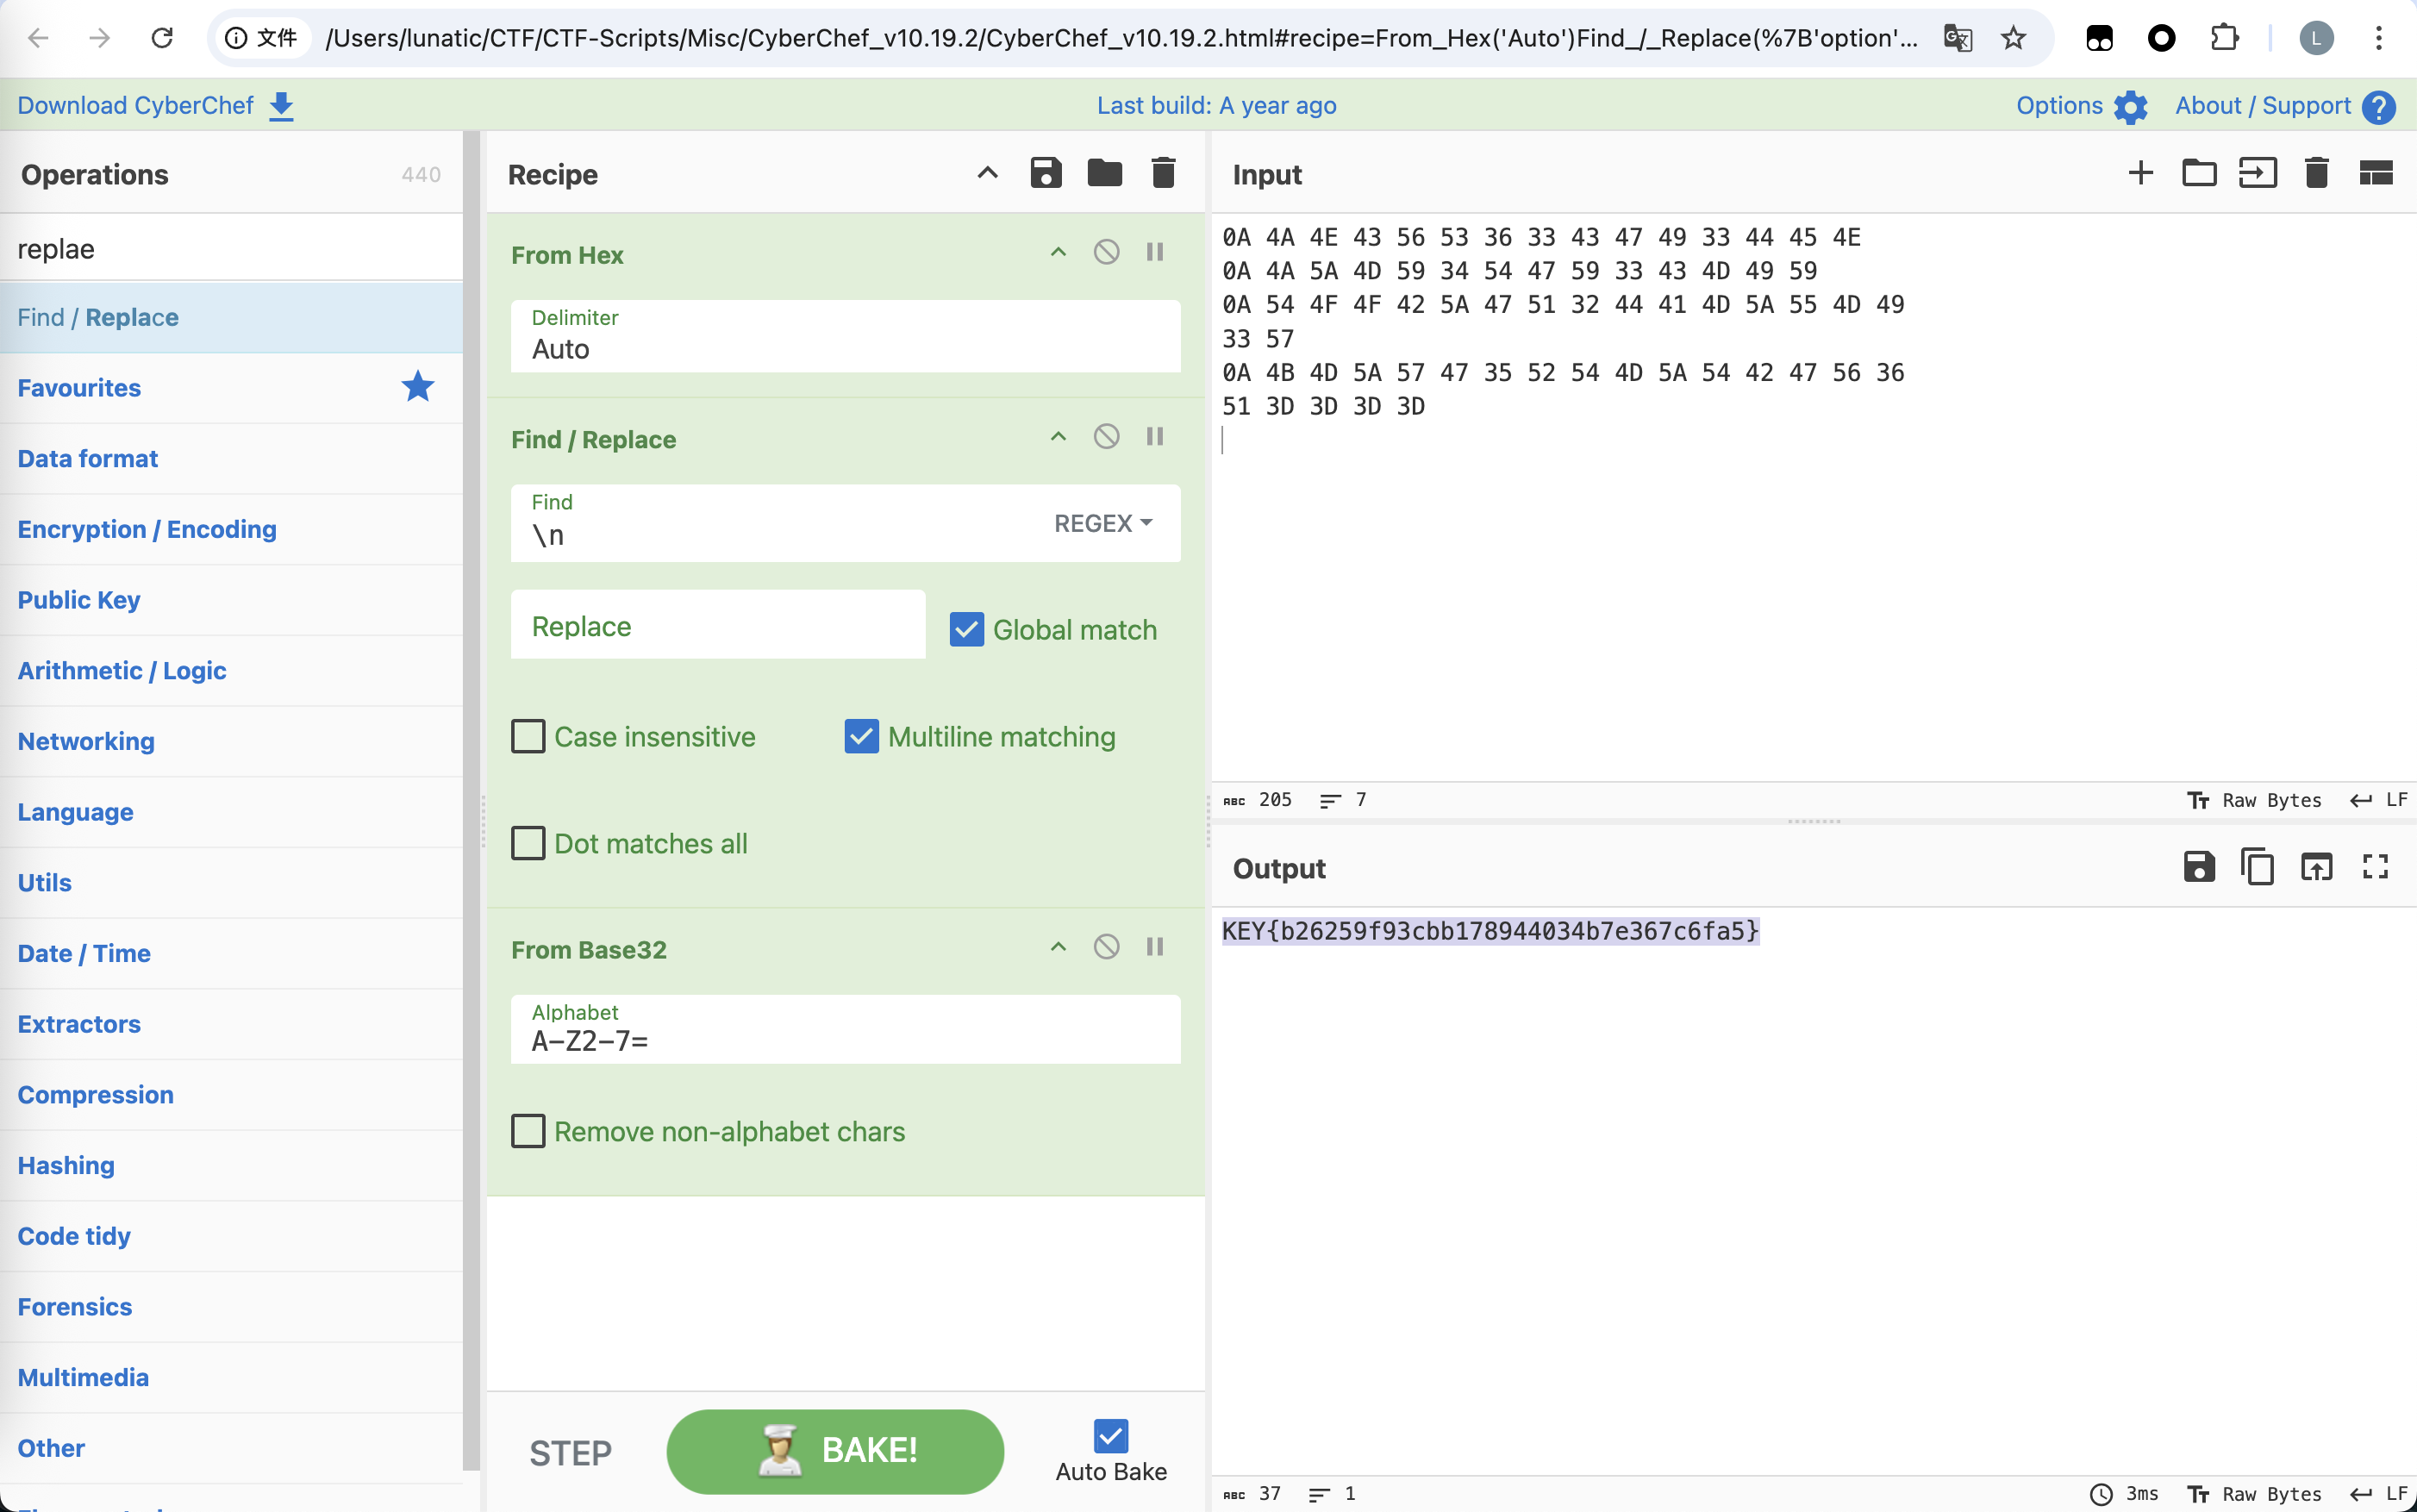Change input end of line sequence LF
Viewport: 2417px width, 1512px height.
pyautogui.click(x=2380, y=800)
